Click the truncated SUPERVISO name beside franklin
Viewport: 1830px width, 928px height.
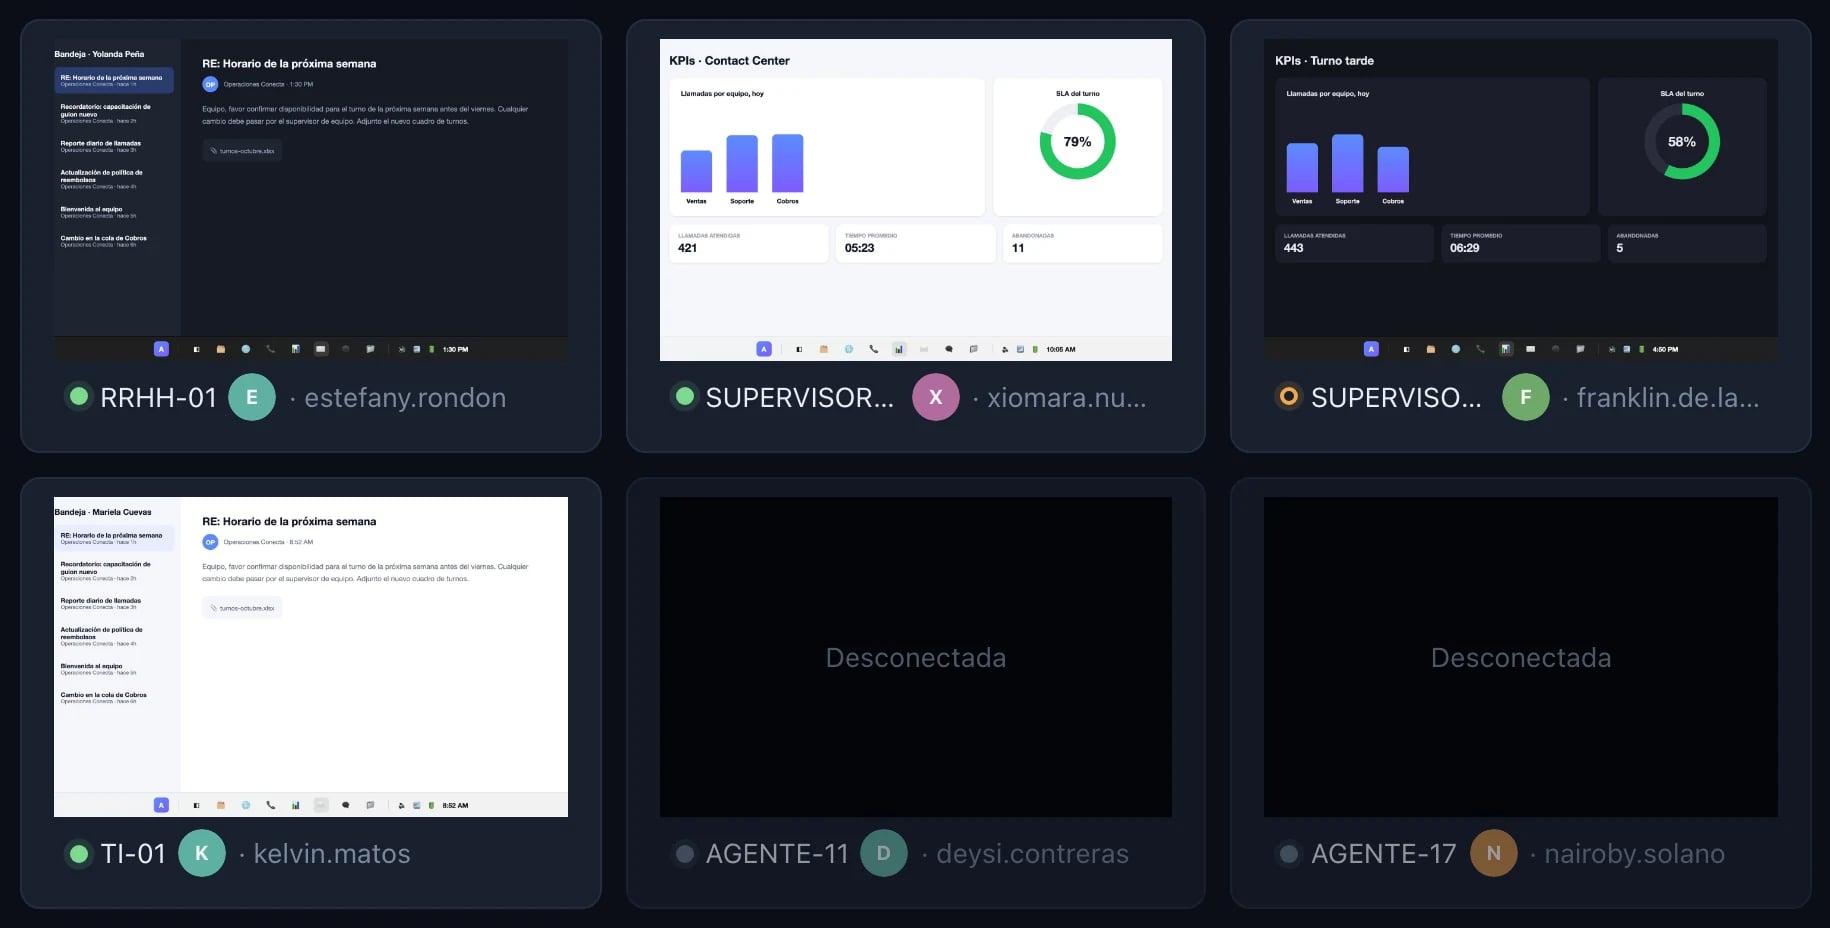tap(1397, 398)
